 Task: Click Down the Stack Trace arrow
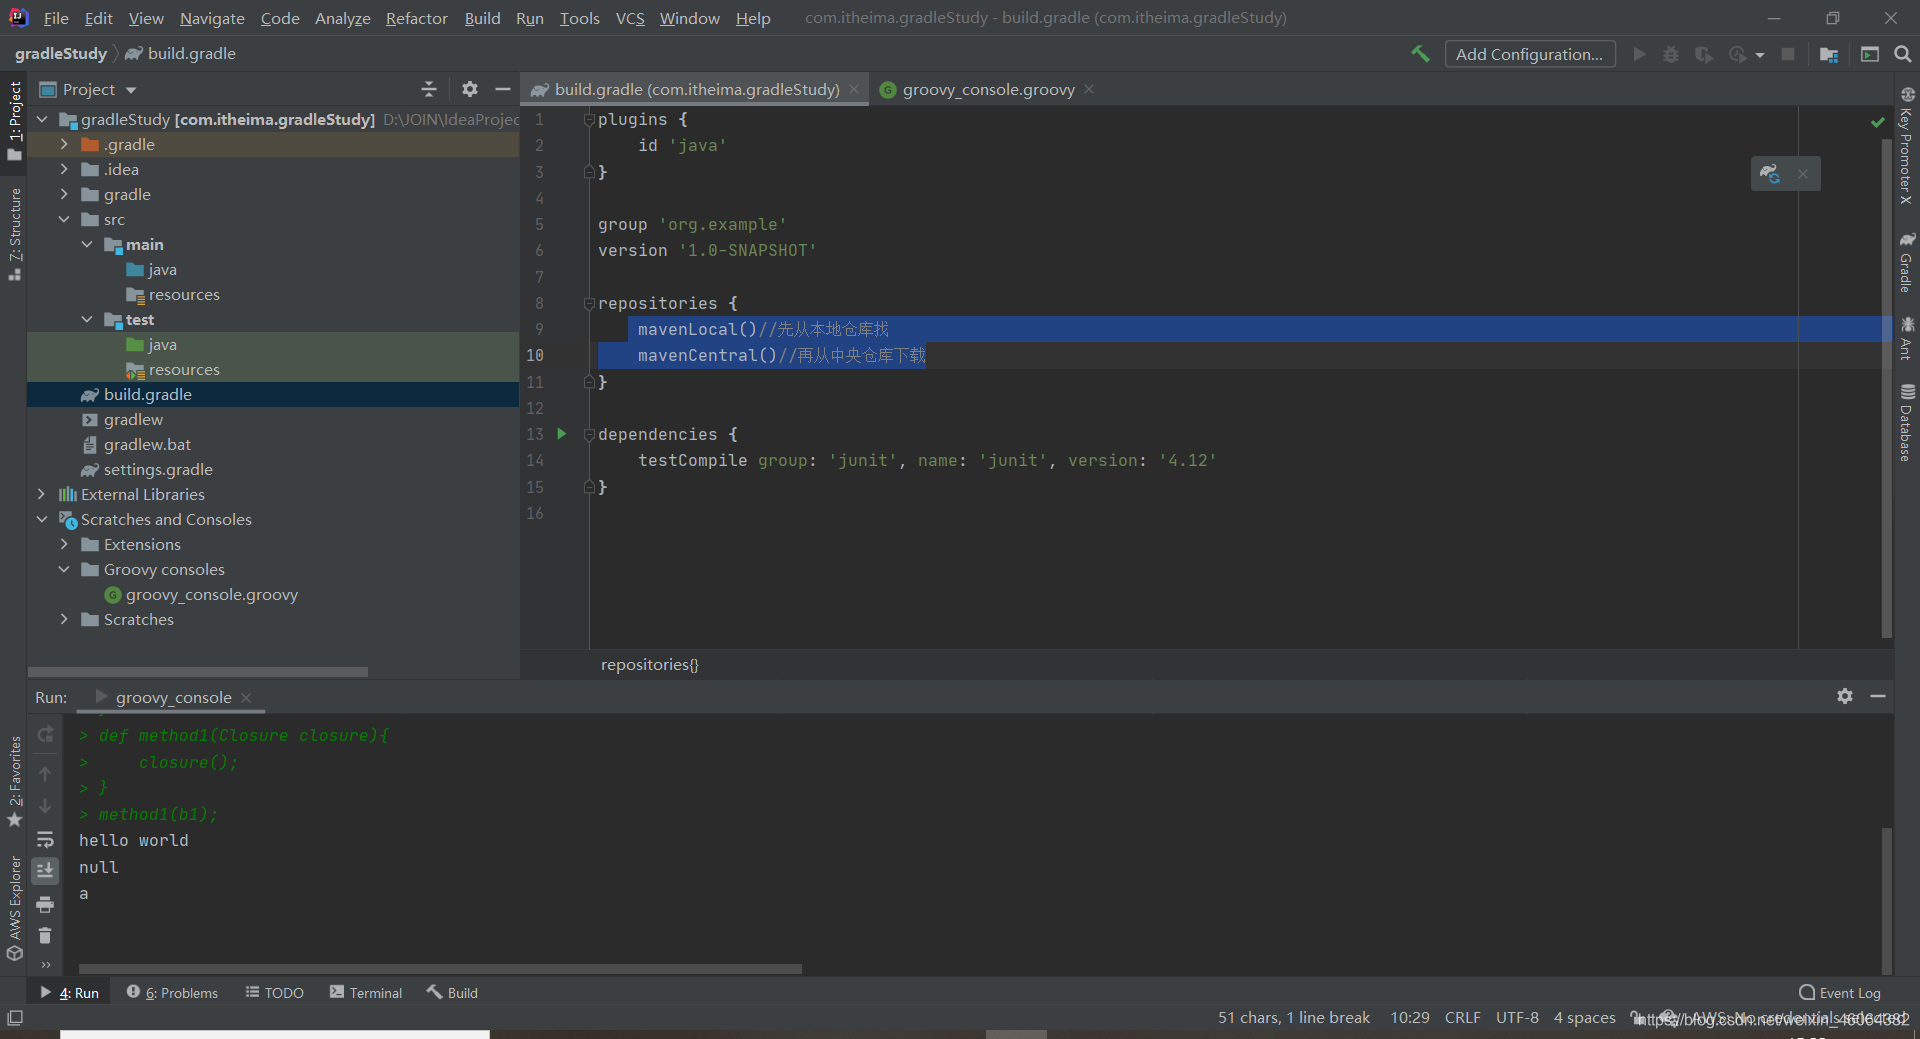click(45, 806)
